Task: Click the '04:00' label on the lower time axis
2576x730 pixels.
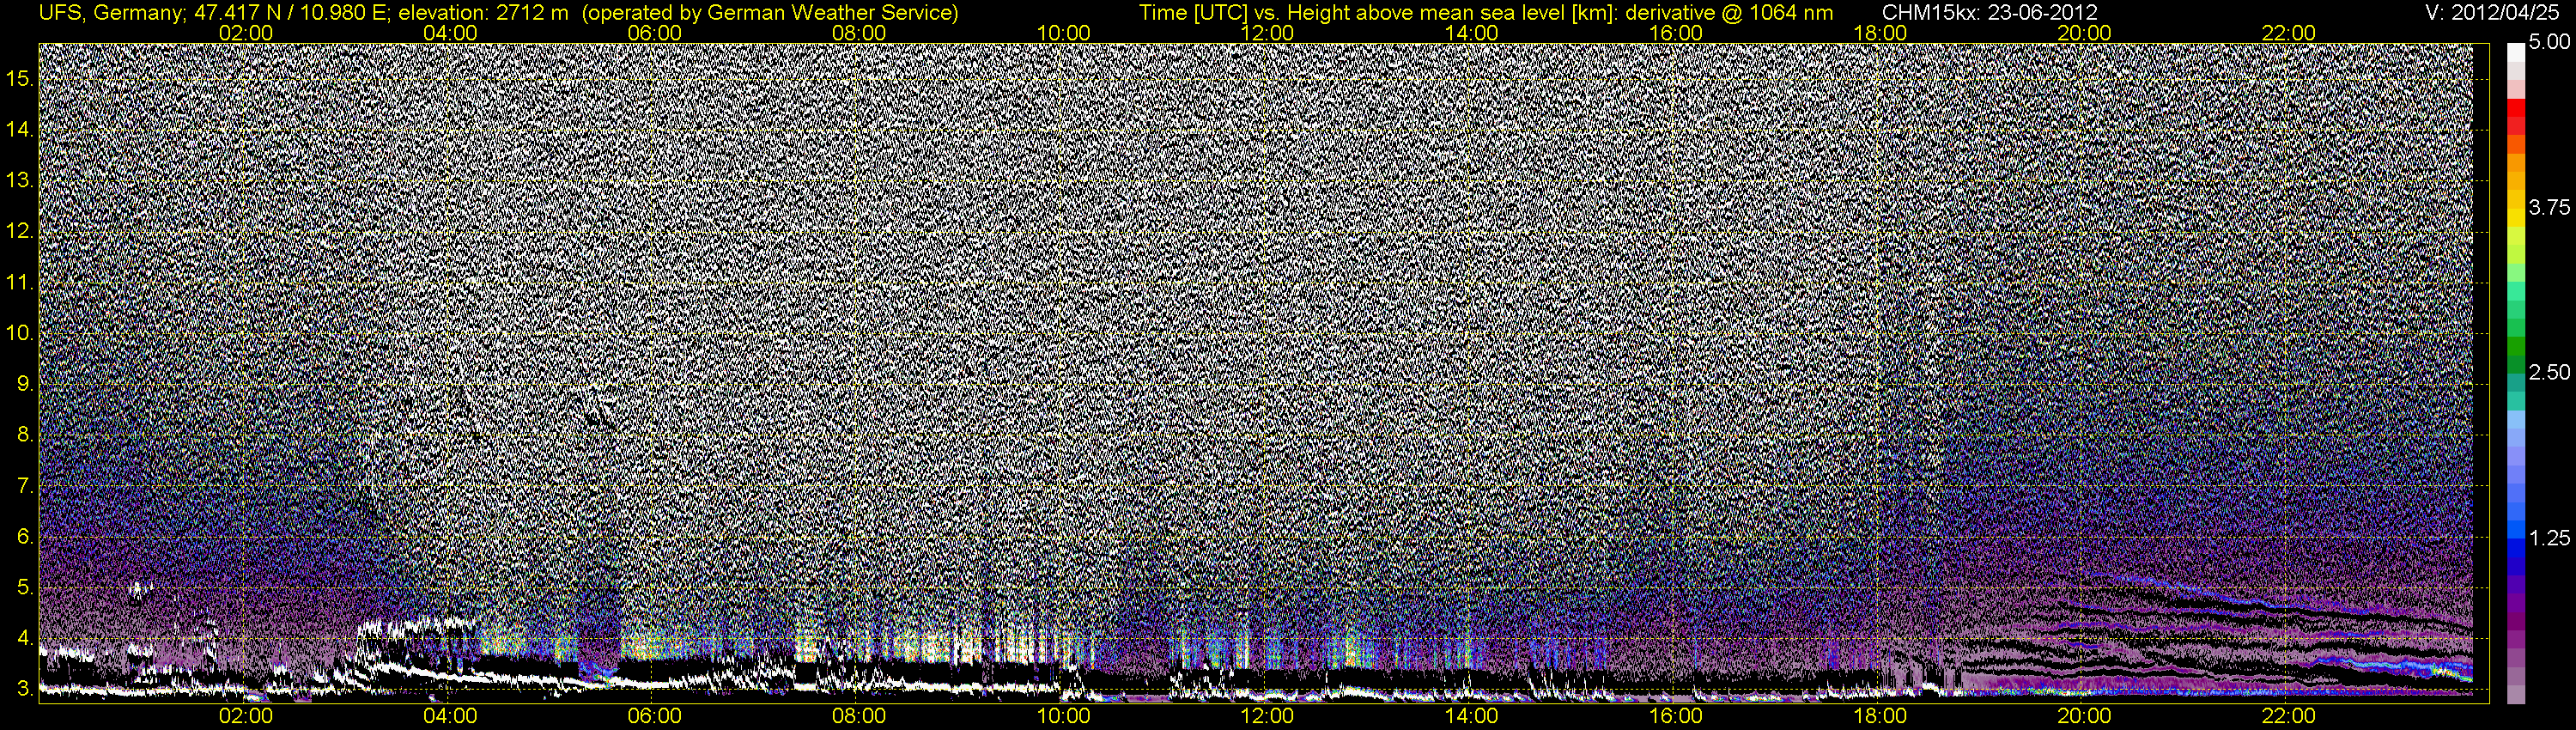Action: pyautogui.click(x=450, y=716)
